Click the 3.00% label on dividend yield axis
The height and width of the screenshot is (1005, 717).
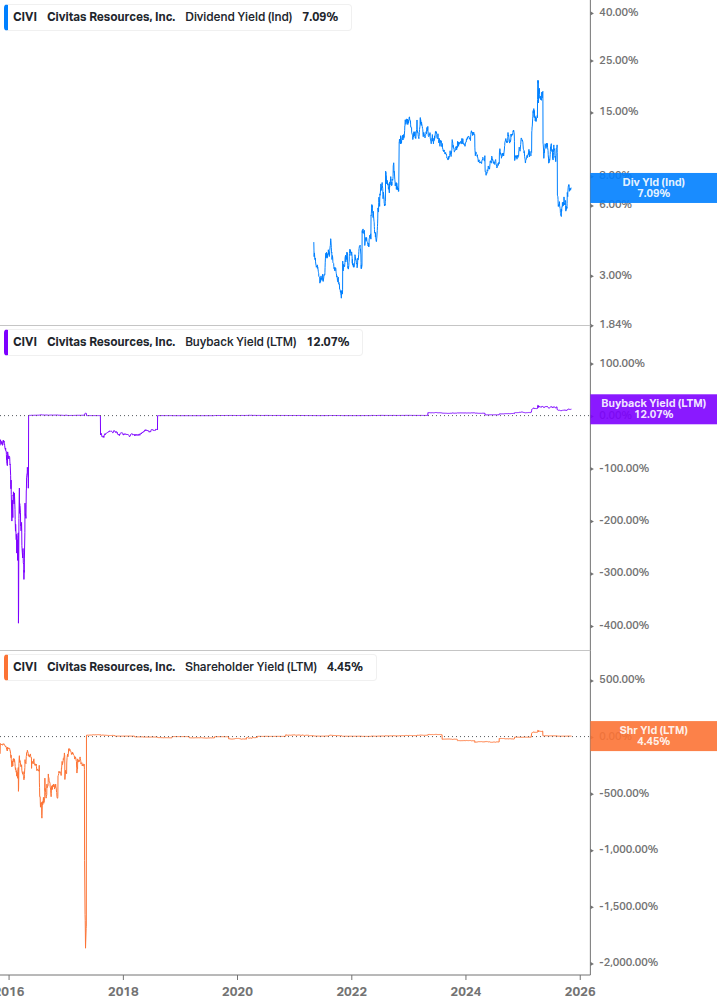click(615, 276)
